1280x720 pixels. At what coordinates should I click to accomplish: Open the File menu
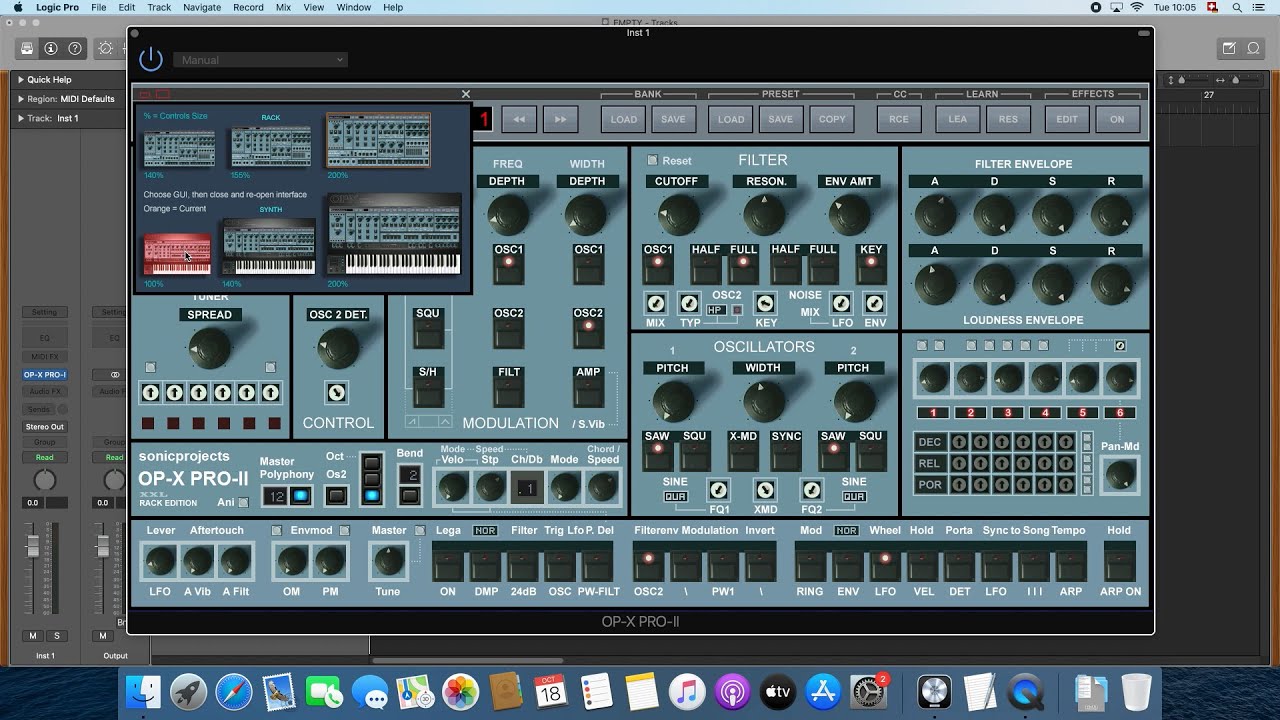99,7
